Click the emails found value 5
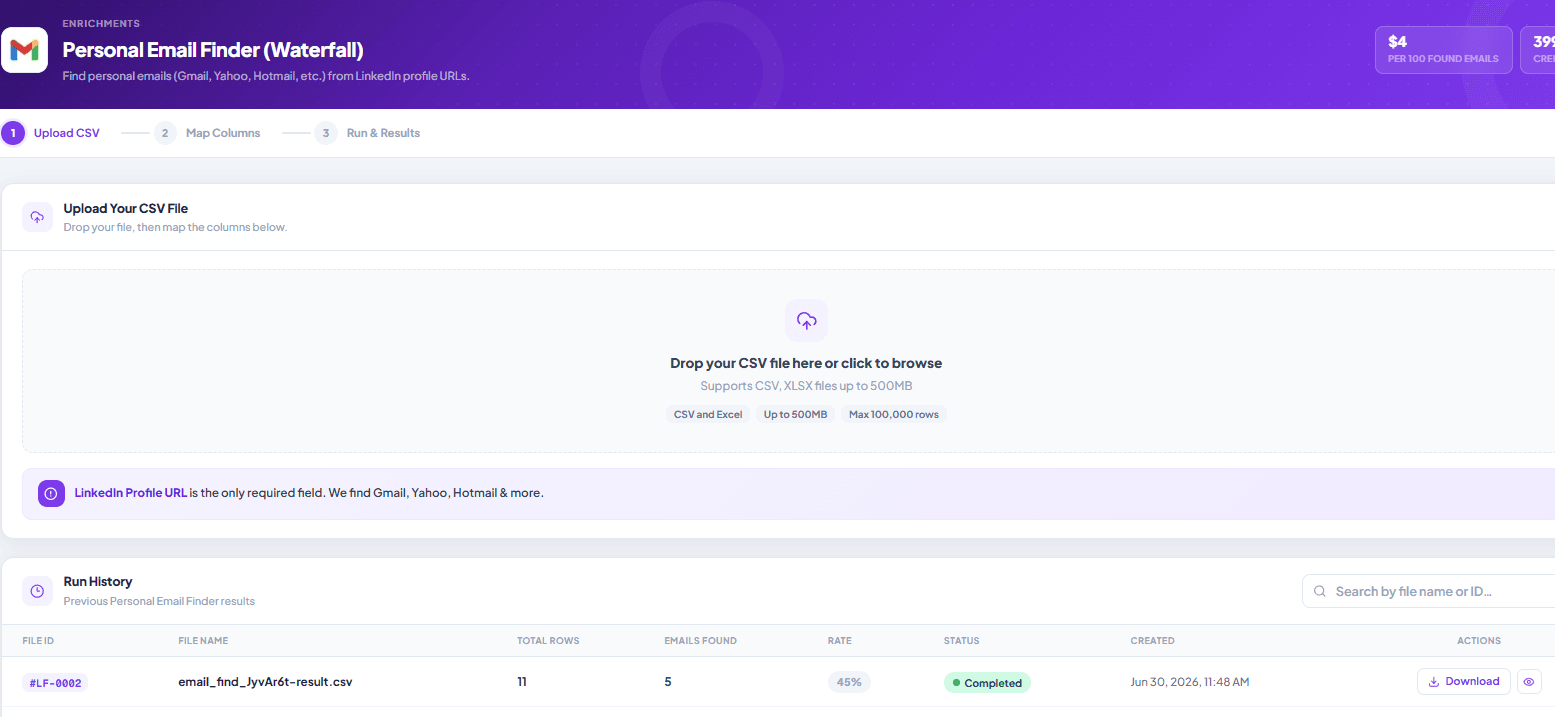The width and height of the screenshot is (1555, 717). coord(668,682)
